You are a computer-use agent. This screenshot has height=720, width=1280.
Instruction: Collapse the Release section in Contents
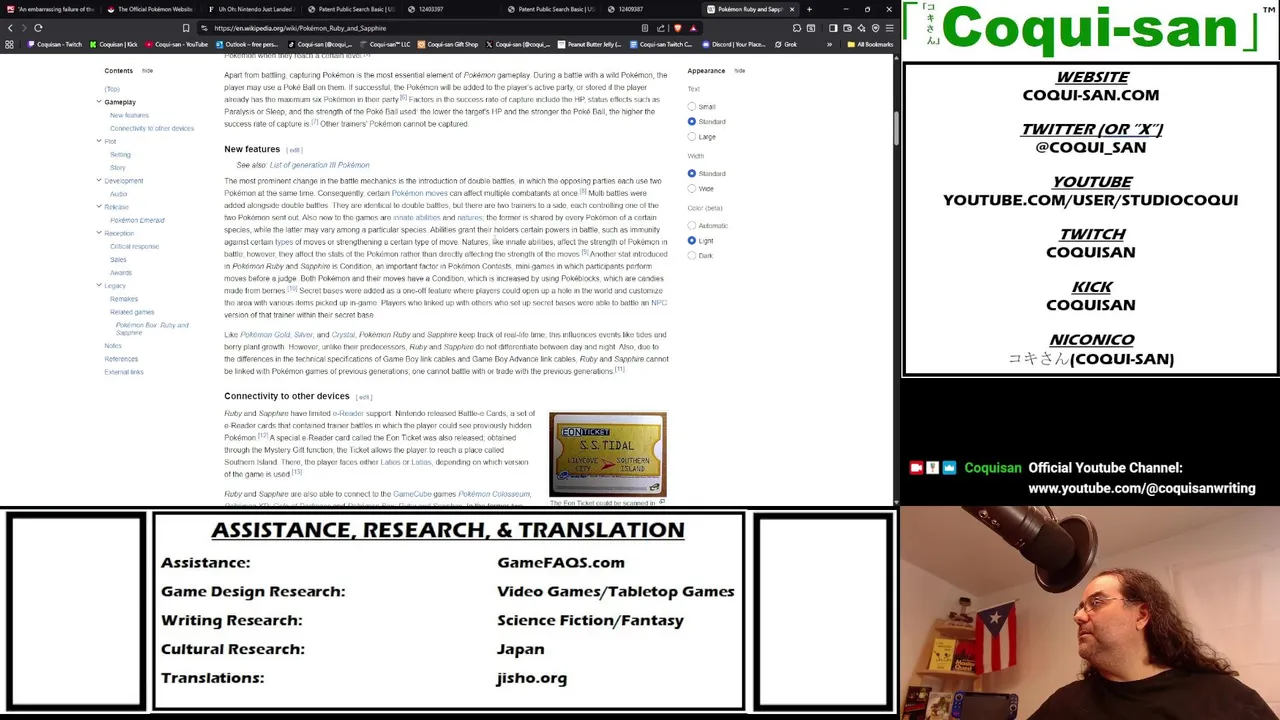99,206
